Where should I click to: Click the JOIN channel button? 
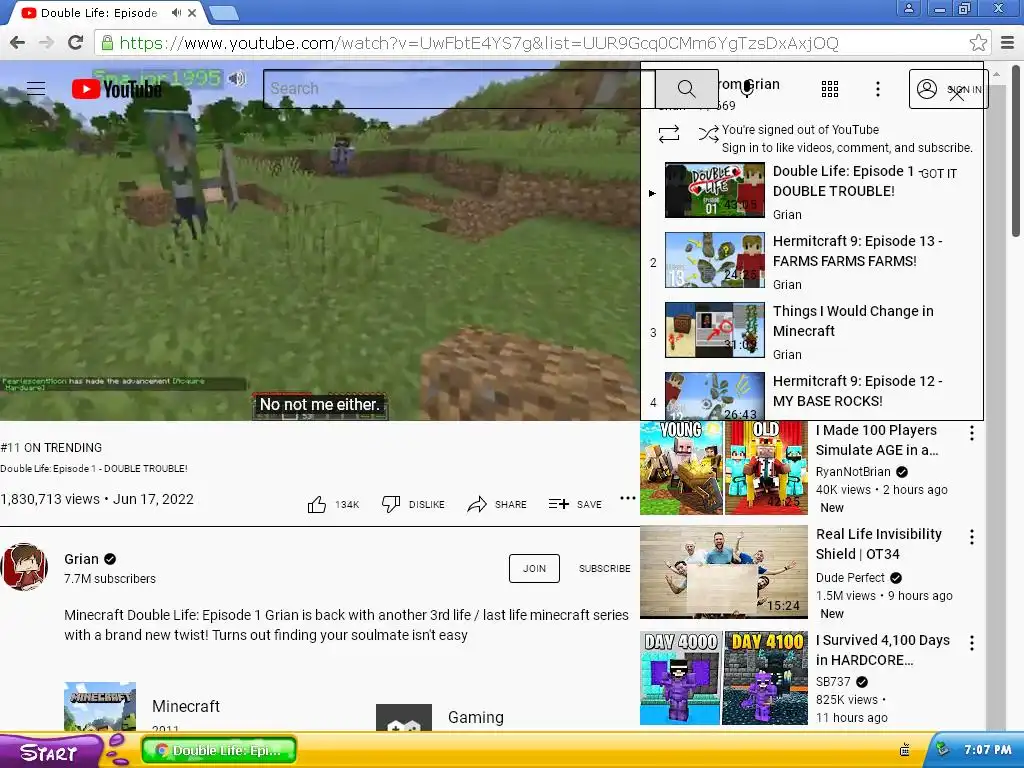pos(534,568)
